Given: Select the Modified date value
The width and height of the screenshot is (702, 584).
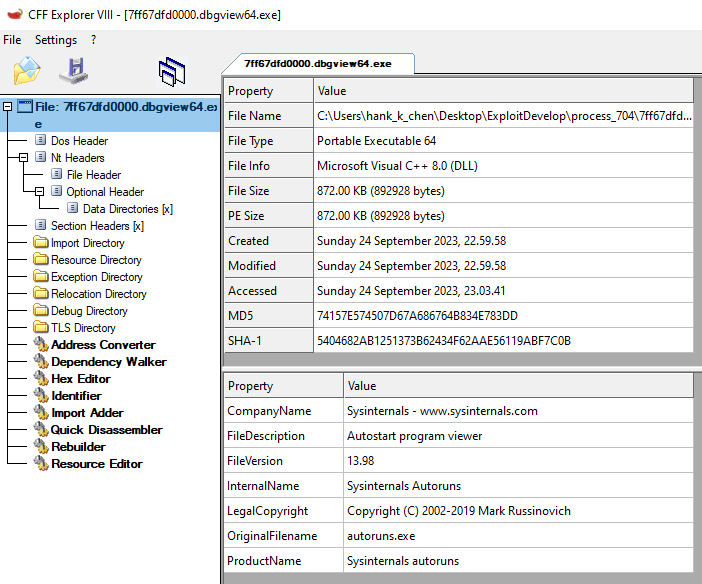Looking at the screenshot, I should pyautogui.click(x=503, y=266).
